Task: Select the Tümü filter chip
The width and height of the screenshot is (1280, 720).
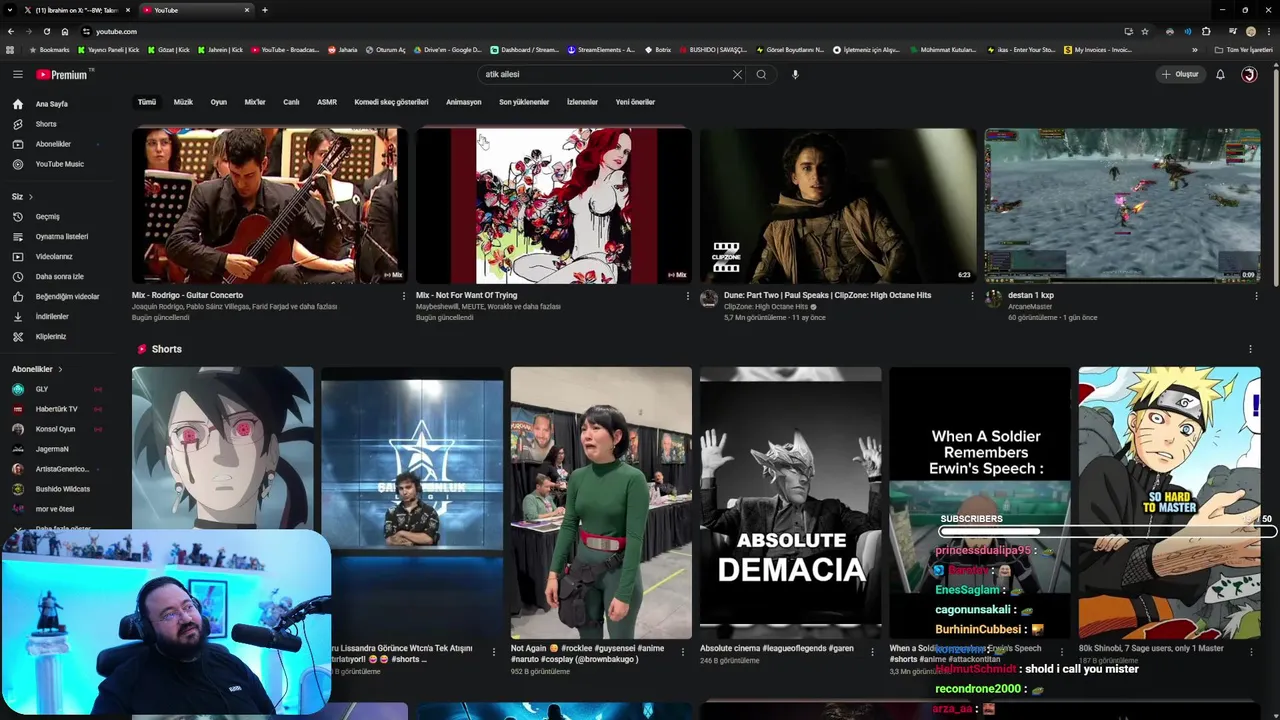Action: point(147,102)
